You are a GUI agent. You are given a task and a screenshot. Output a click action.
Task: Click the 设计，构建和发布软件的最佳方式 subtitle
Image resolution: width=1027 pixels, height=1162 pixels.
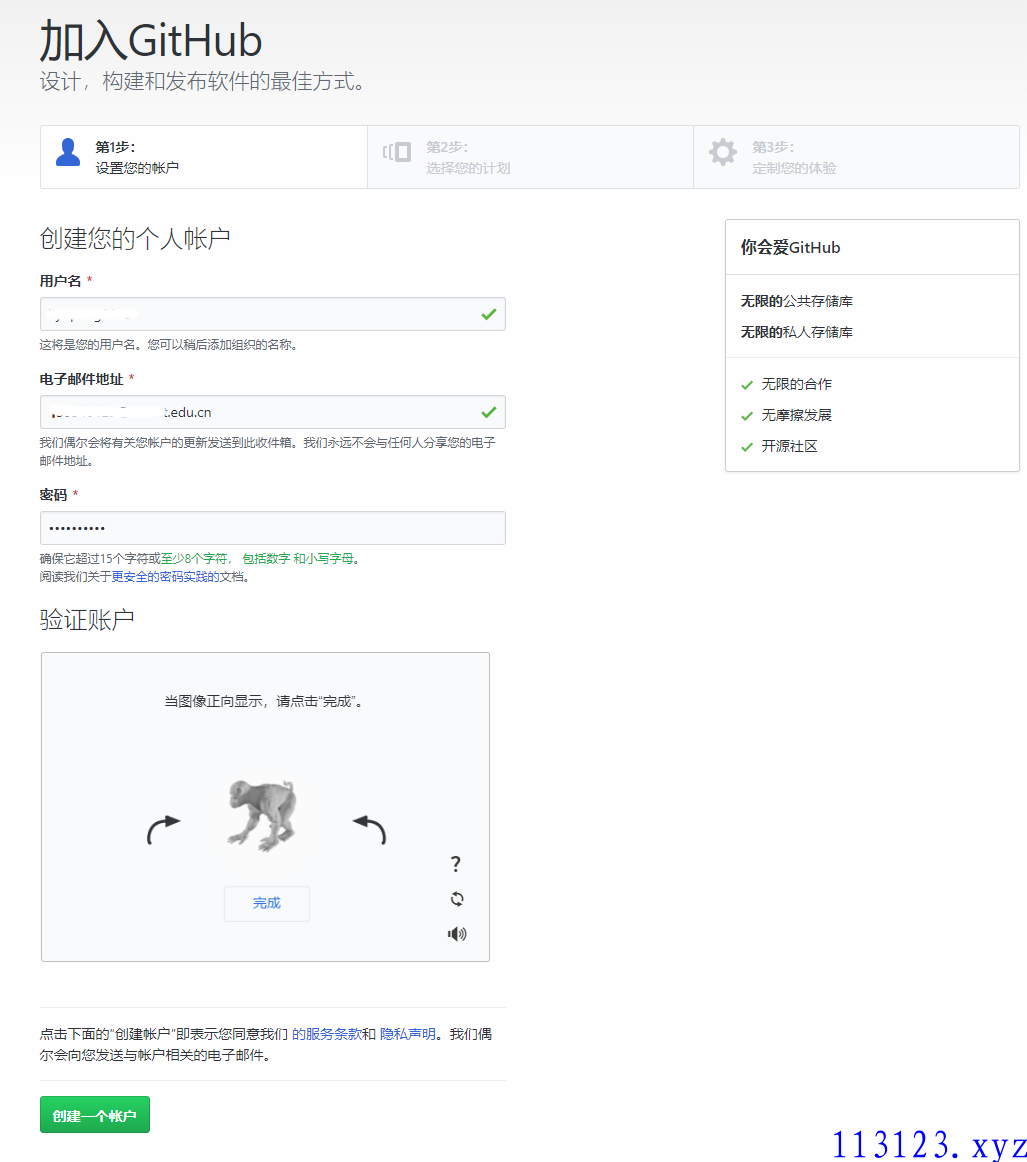coord(202,81)
